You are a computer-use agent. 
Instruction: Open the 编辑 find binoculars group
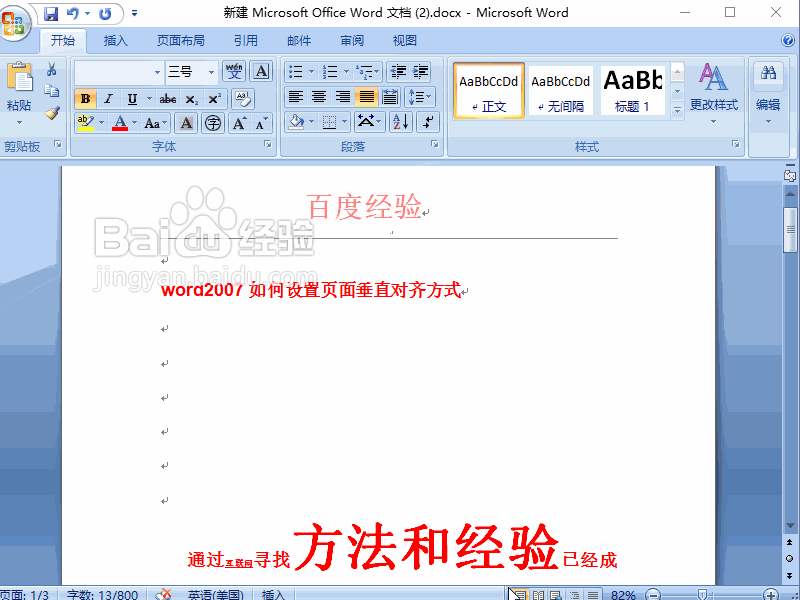(768, 94)
